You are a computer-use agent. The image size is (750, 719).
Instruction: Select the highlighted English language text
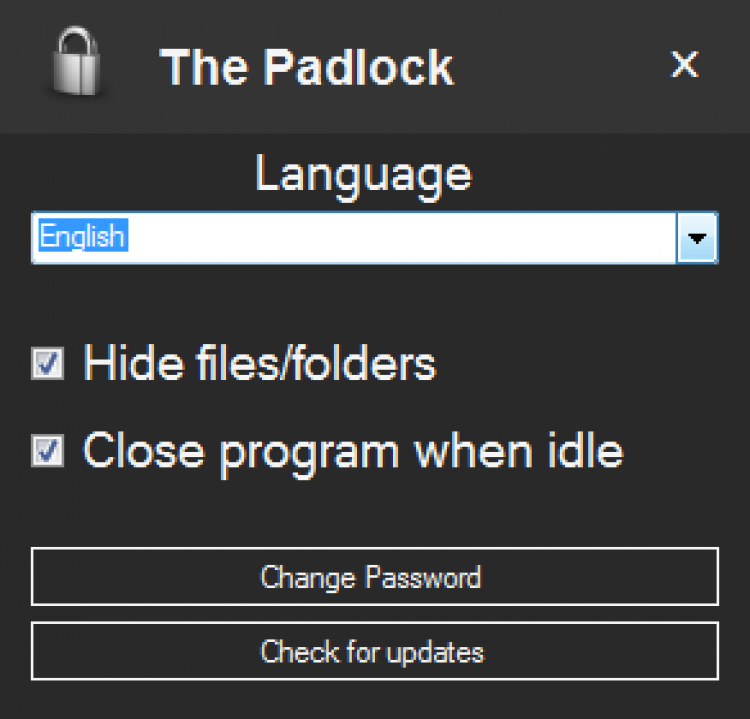click(81, 237)
